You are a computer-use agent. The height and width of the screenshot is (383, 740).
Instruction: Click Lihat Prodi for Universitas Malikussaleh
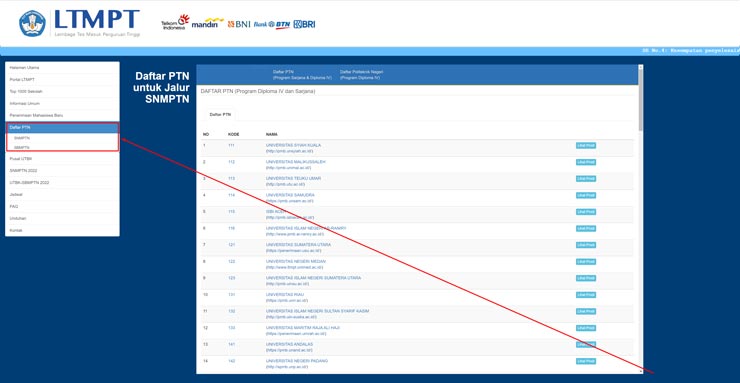(x=586, y=162)
